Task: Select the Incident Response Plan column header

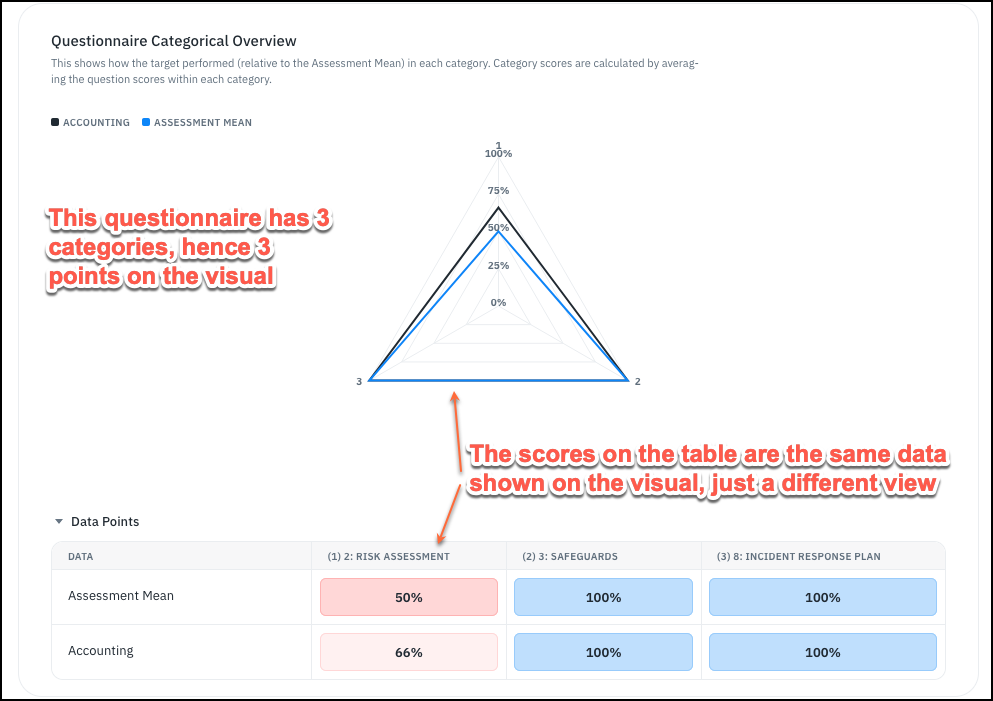Action: pos(799,557)
